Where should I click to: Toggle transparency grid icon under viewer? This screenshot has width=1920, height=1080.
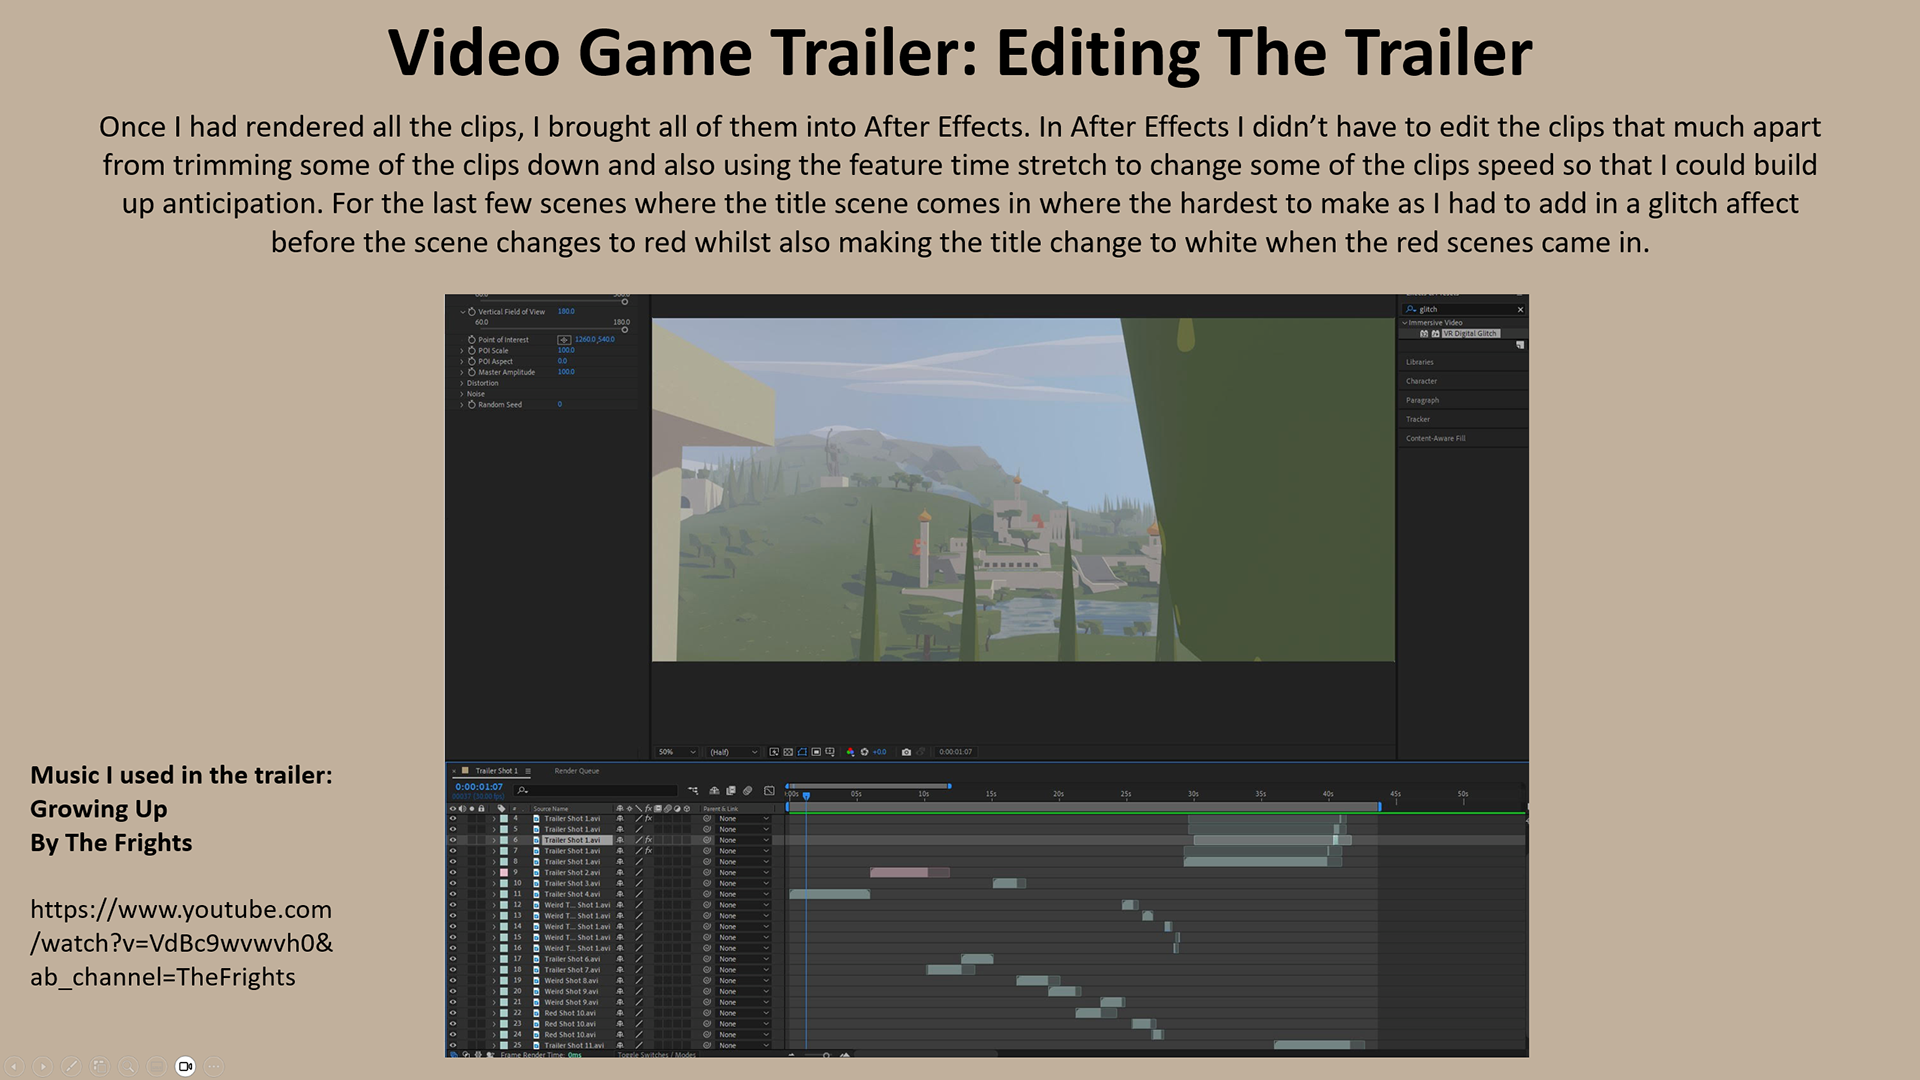(788, 752)
